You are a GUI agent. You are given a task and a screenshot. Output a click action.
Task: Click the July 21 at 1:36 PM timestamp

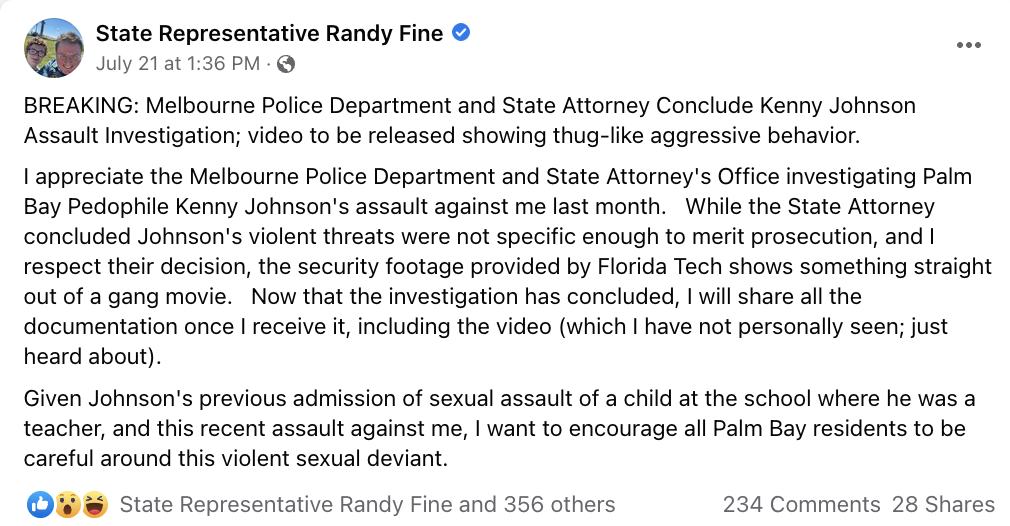[177, 64]
